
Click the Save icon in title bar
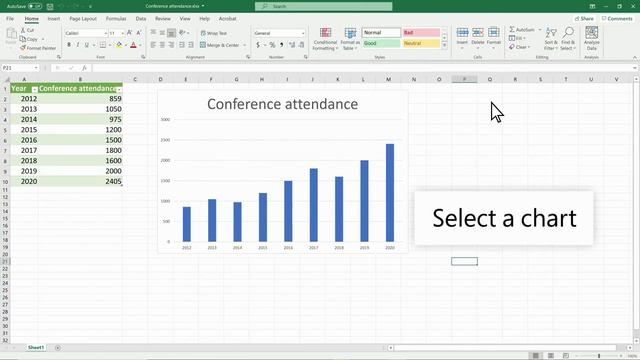click(x=50, y=7)
